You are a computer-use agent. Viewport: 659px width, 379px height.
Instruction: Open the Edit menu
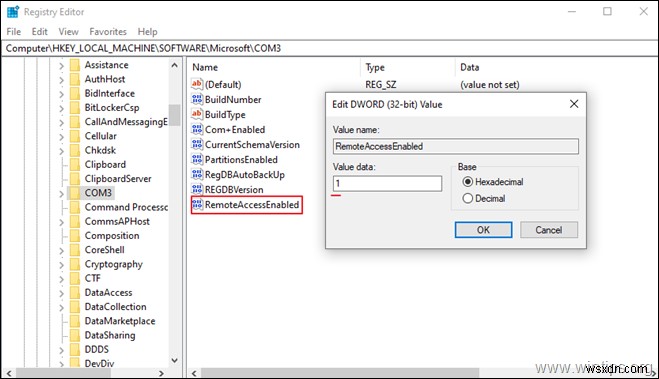point(40,32)
